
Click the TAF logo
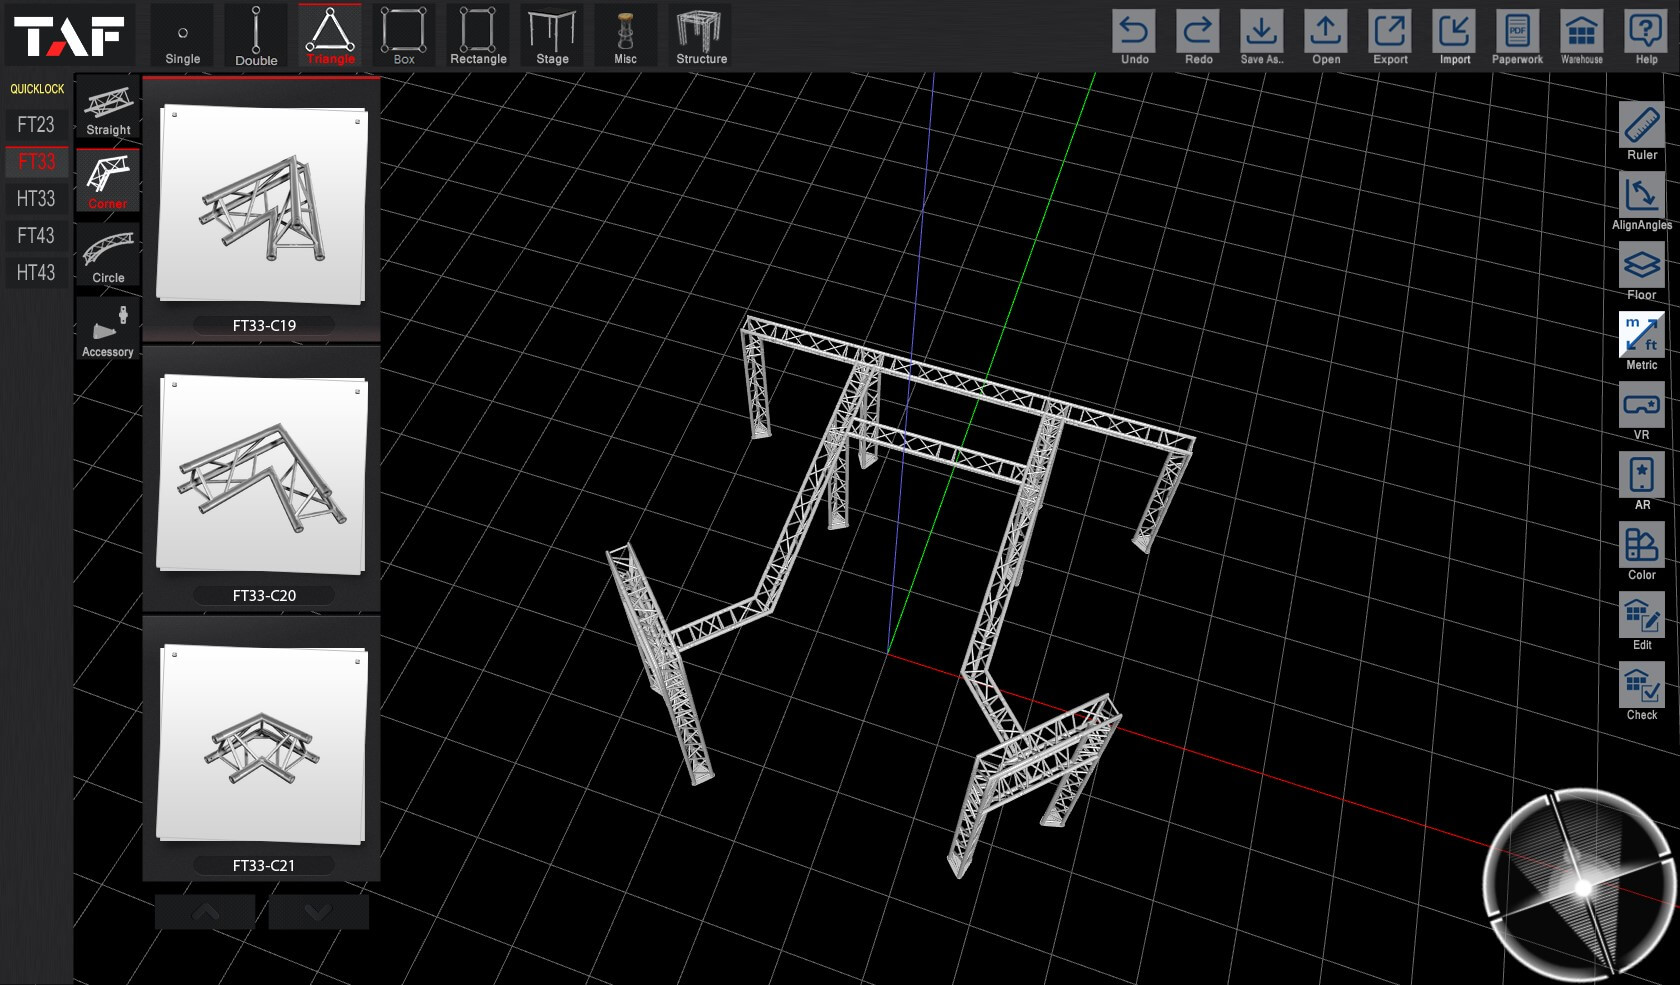coord(69,36)
